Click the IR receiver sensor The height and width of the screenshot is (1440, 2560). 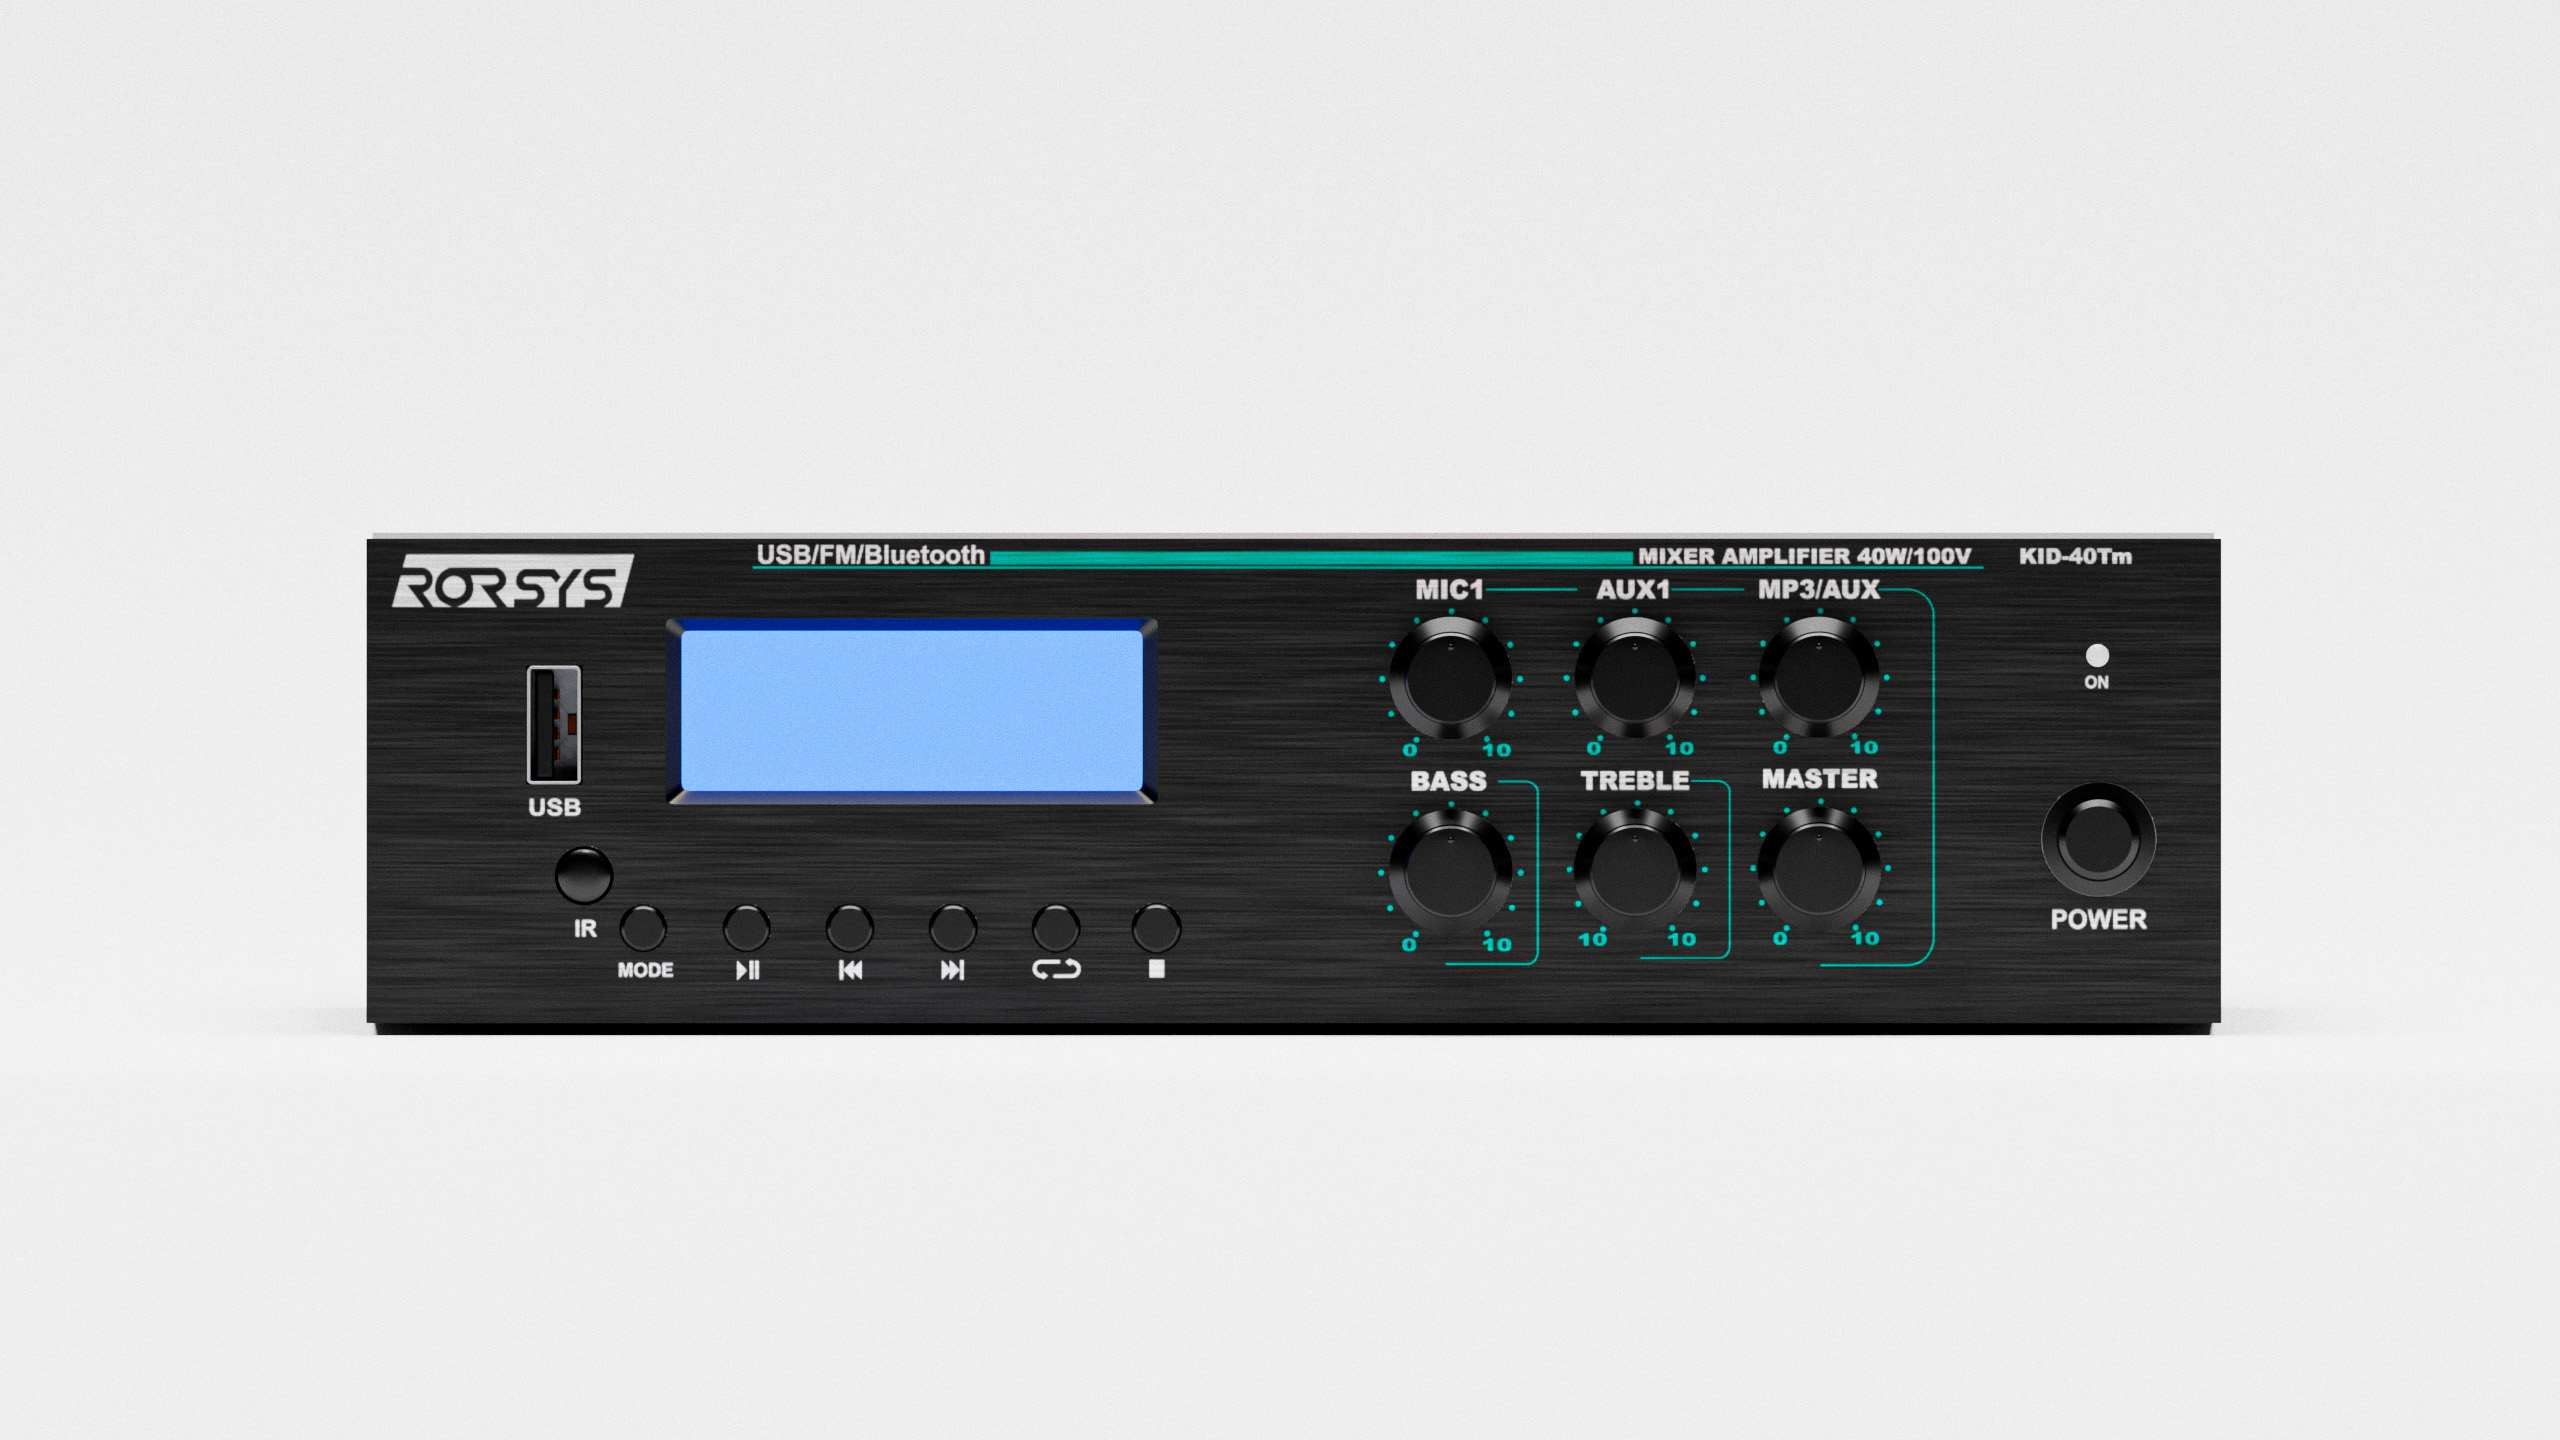(x=584, y=875)
